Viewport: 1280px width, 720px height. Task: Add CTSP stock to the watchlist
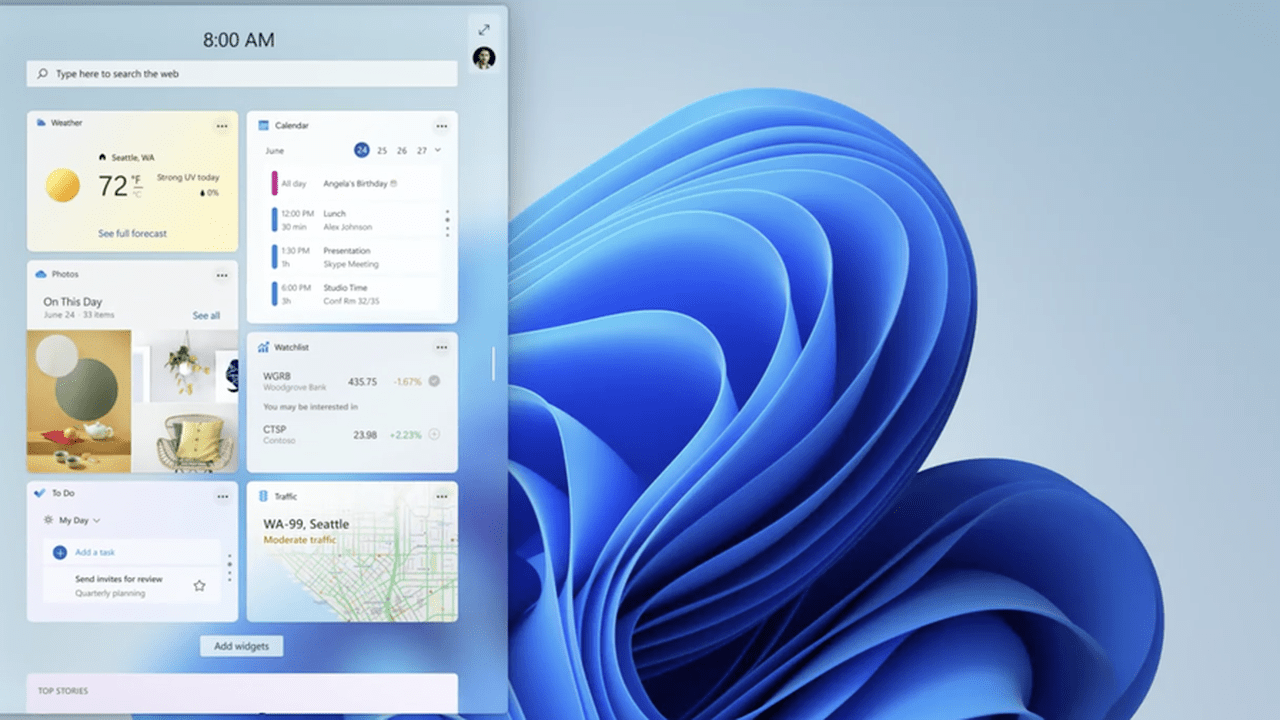click(434, 434)
